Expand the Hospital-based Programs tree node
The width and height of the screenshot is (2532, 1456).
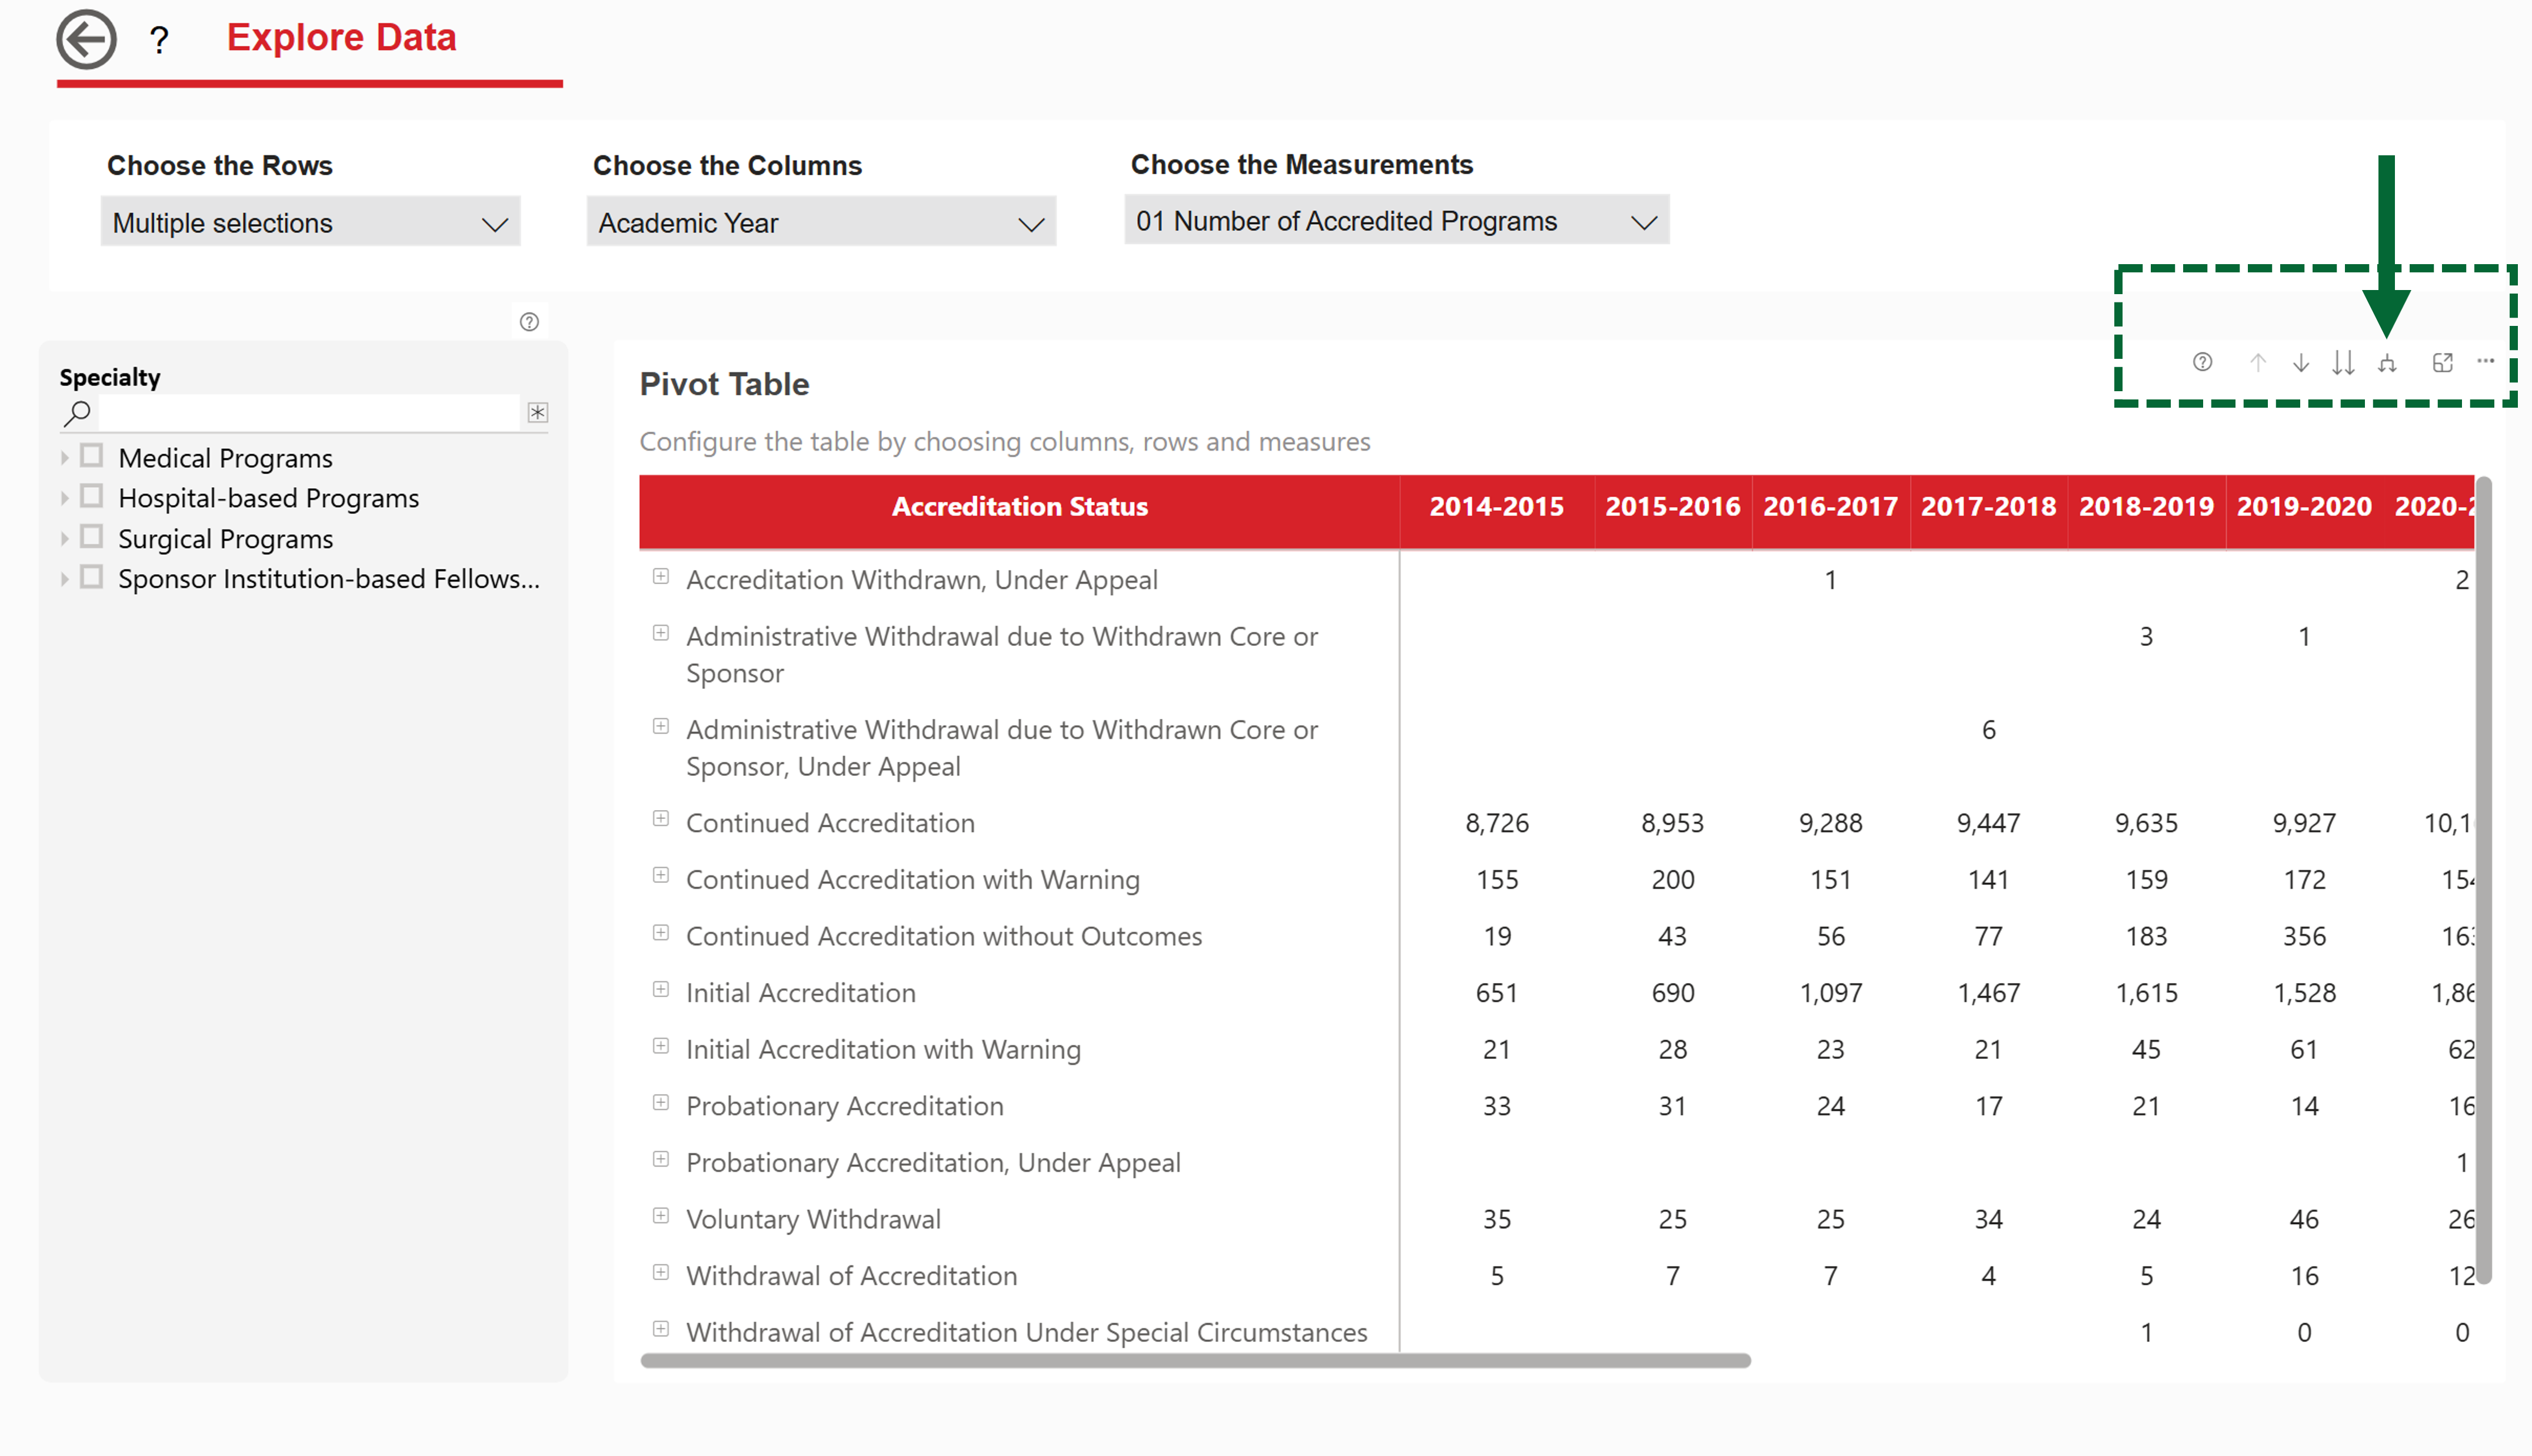click(65, 498)
